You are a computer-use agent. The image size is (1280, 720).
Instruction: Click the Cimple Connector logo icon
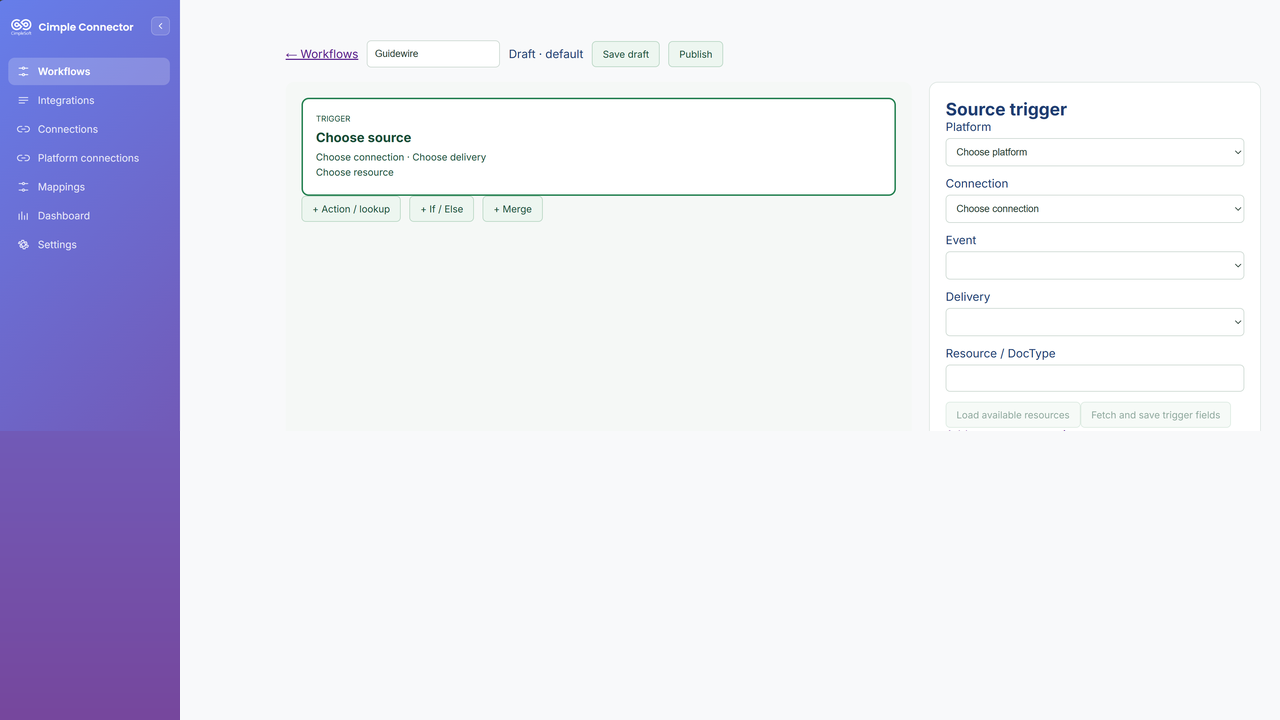pyautogui.click(x=21, y=27)
